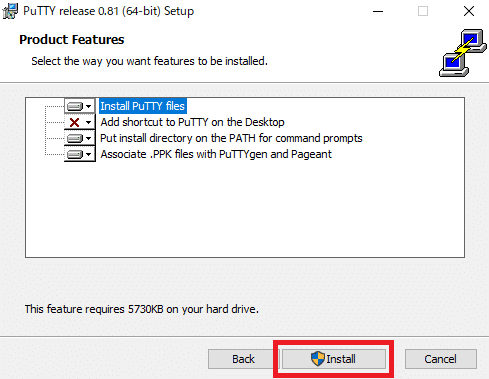
Task: Click the installer icon in title bar
Action: pyautogui.click(x=10, y=11)
